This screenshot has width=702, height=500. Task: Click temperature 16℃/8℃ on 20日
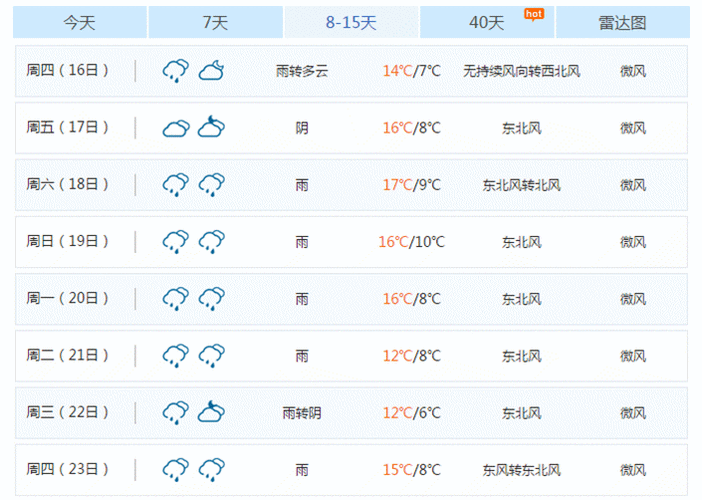click(x=411, y=299)
